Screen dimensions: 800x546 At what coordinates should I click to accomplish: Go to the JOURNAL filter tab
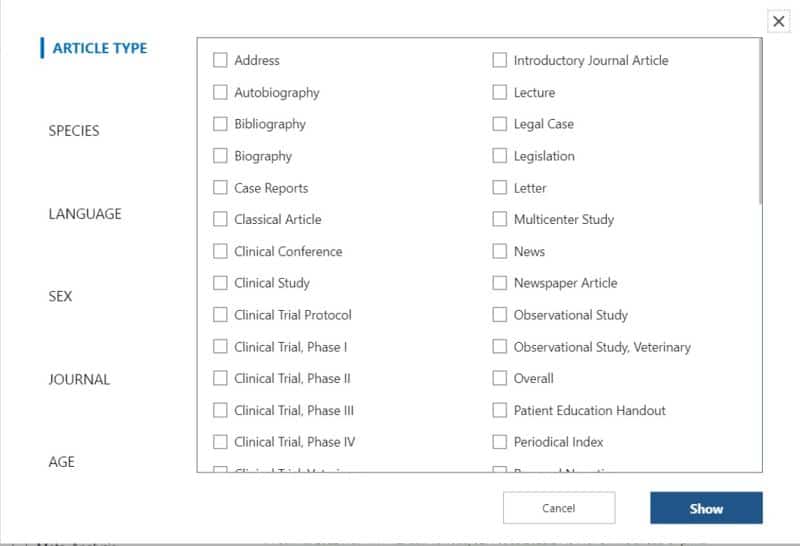(x=79, y=380)
